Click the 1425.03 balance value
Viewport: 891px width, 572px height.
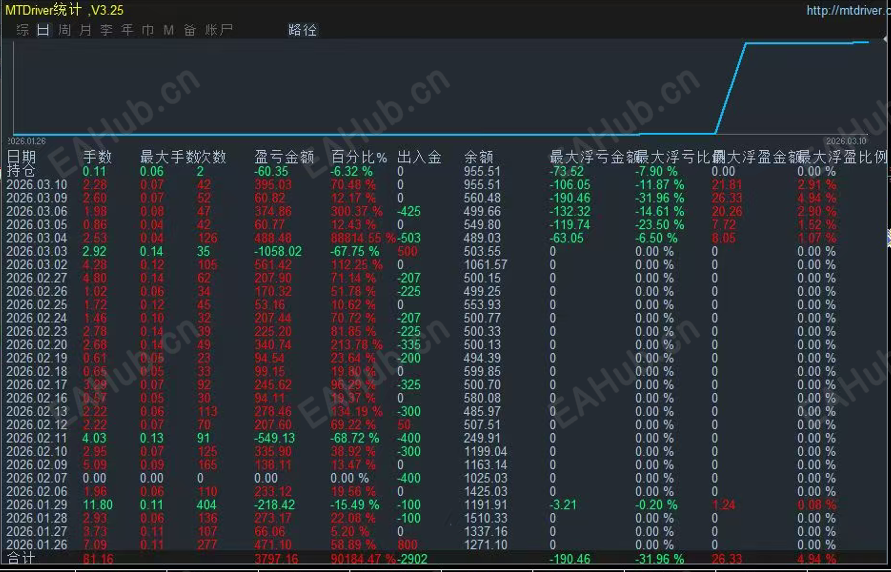click(x=485, y=492)
